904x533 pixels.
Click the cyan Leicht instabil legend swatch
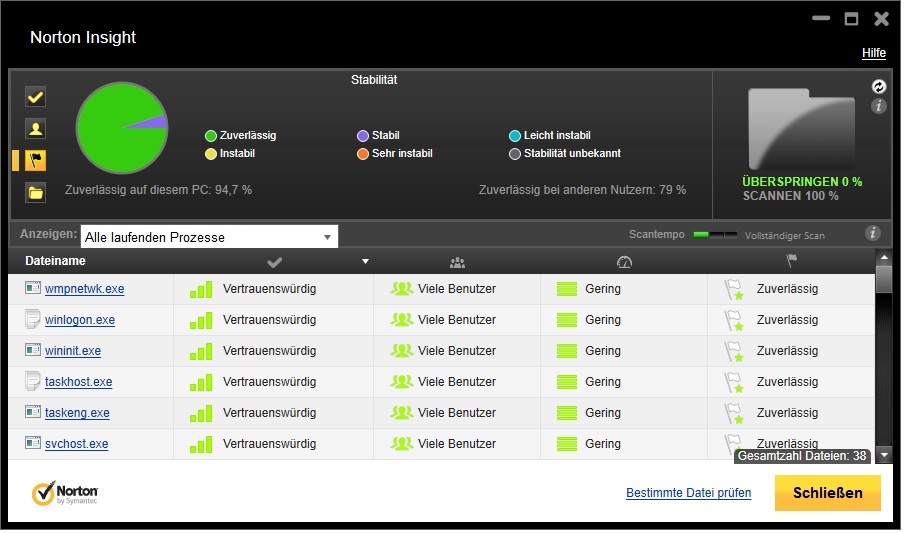pyautogui.click(x=516, y=136)
